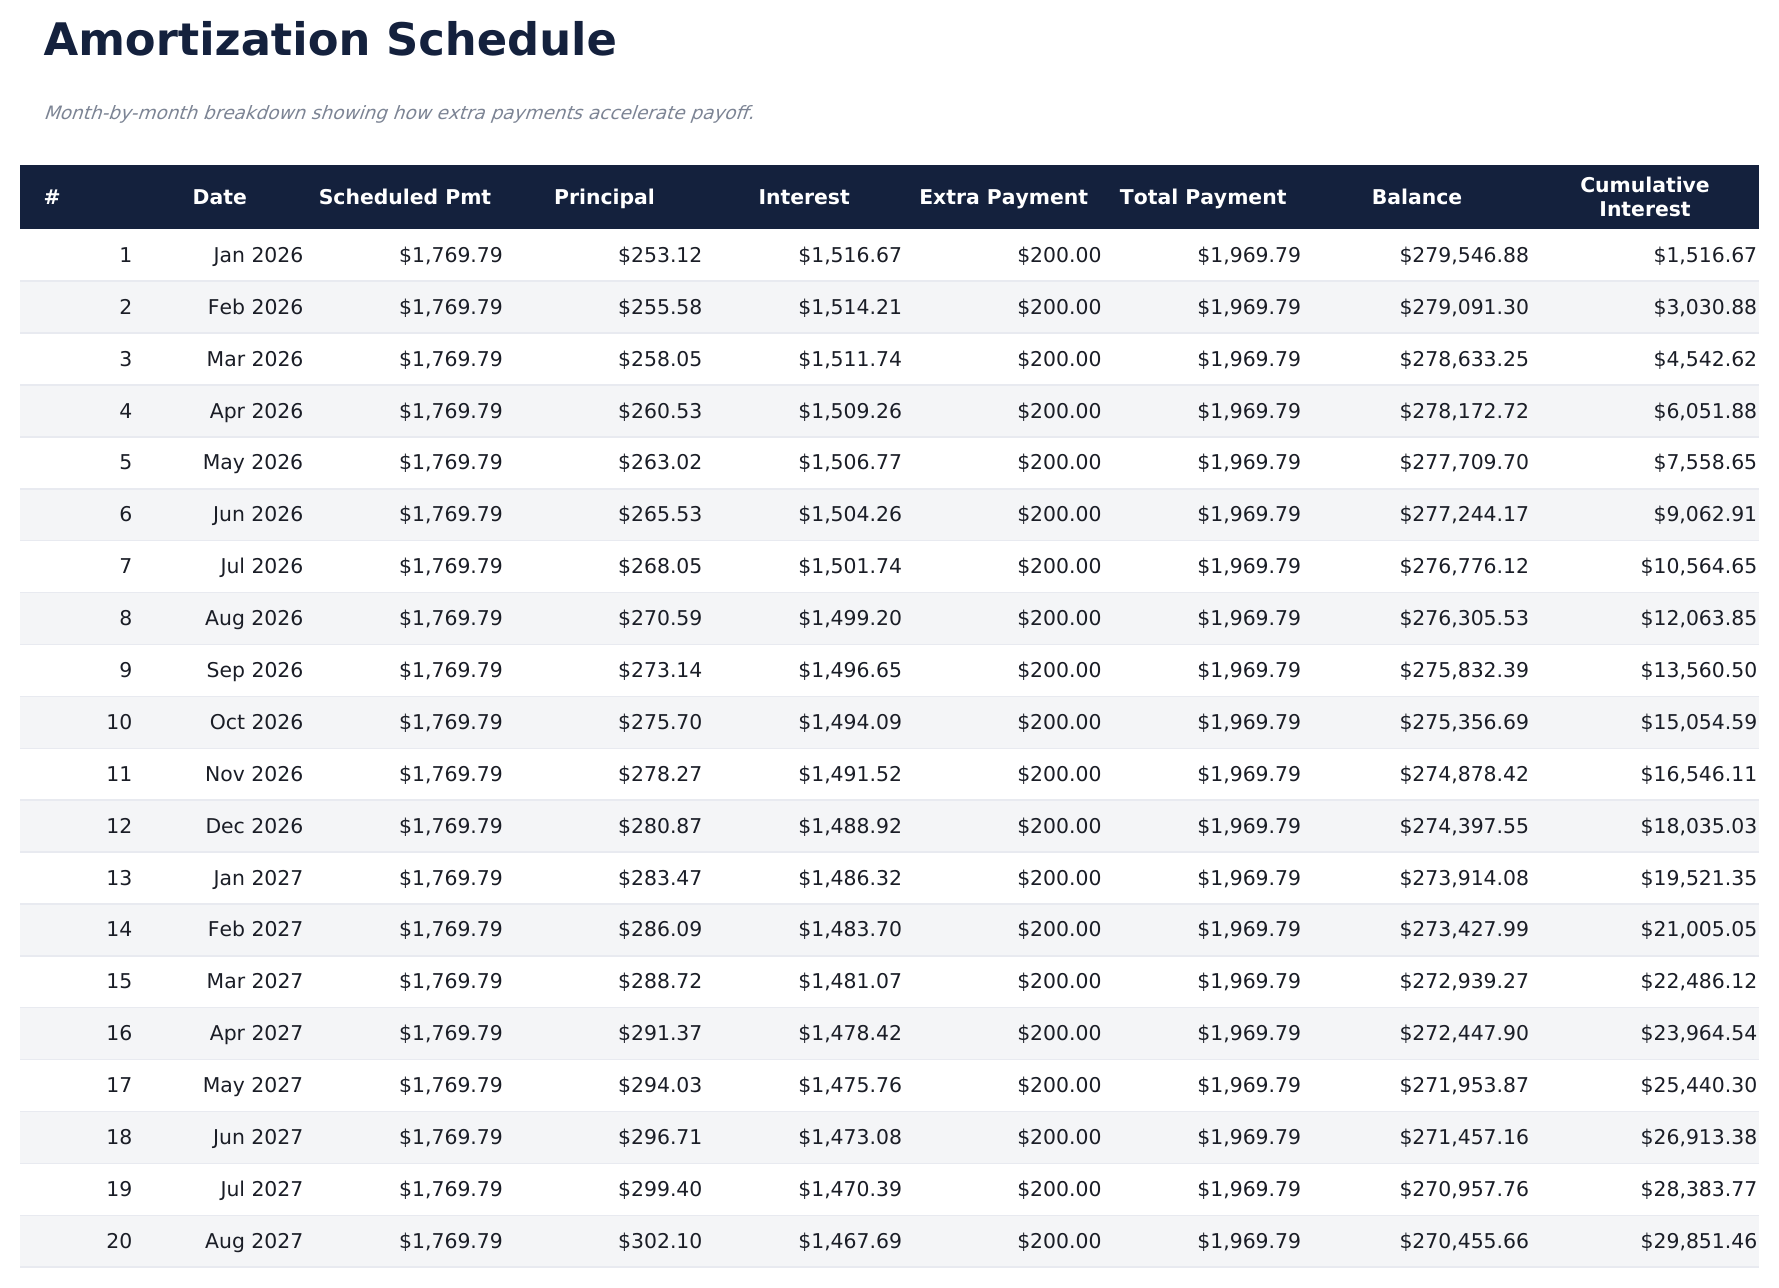
Task: Select row number 17
Action: (x=119, y=1085)
